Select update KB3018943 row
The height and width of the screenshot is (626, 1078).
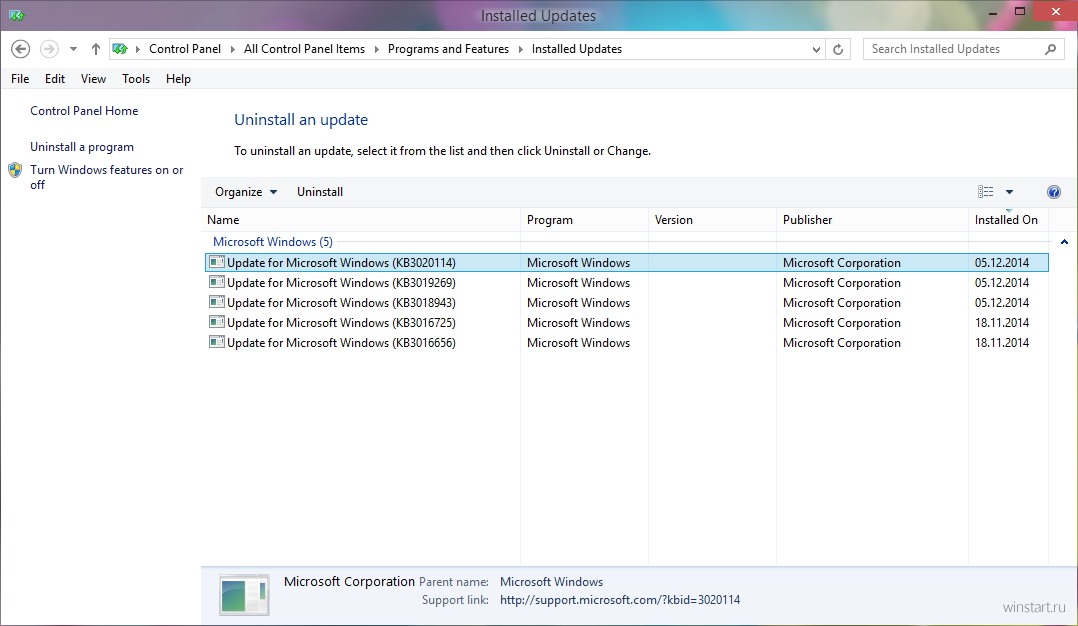point(627,302)
